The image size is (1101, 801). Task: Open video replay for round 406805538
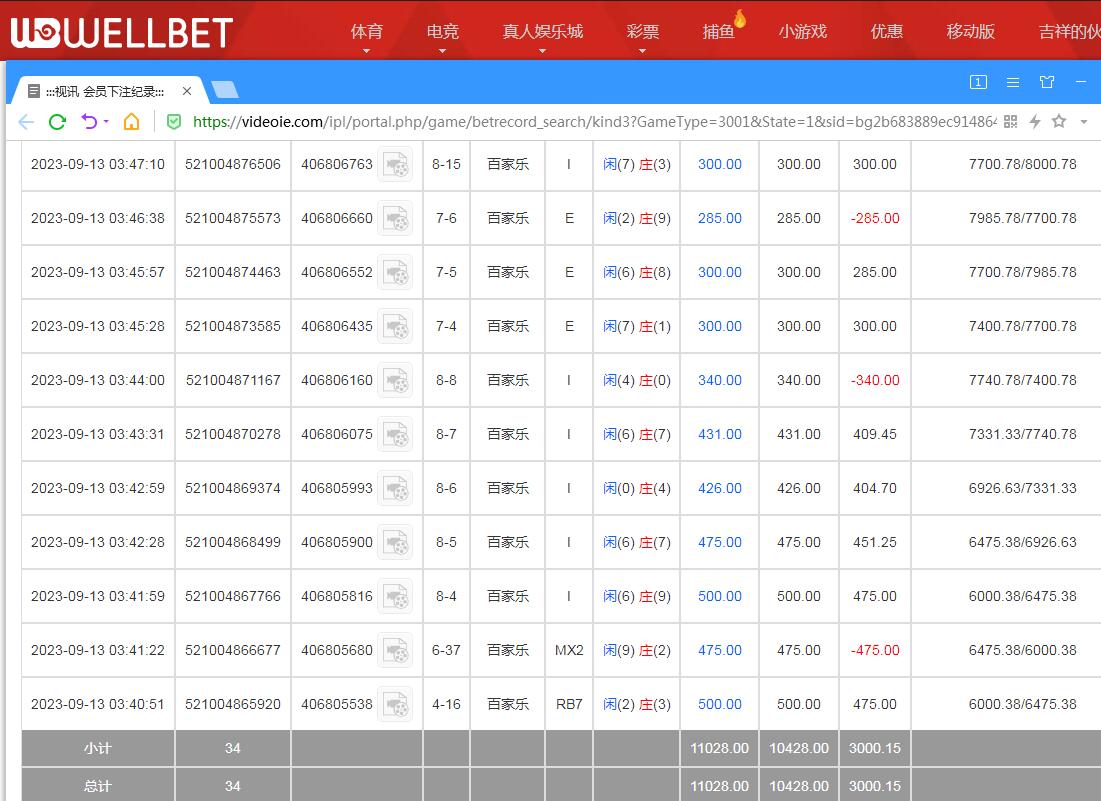[x=395, y=704]
